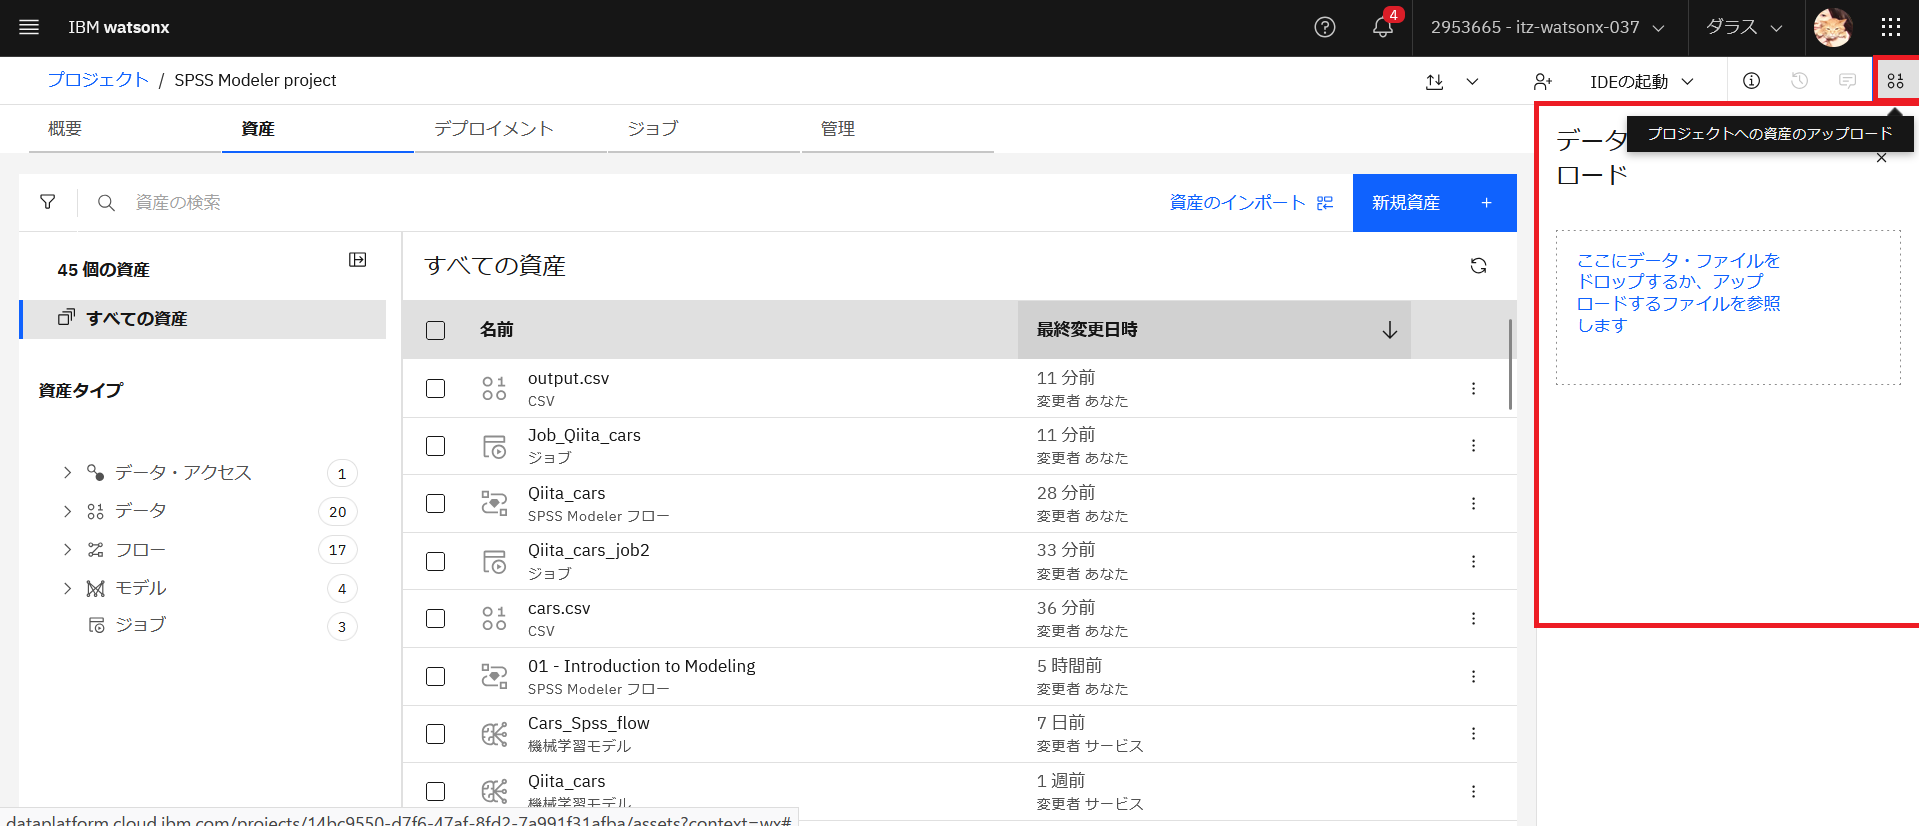Click 資産のインポート link
This screenshot has width=1919, height=826.
pos(1251,202)
